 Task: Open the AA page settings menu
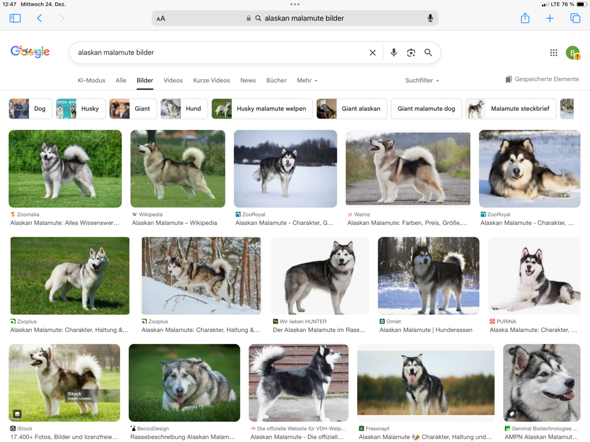161,18
